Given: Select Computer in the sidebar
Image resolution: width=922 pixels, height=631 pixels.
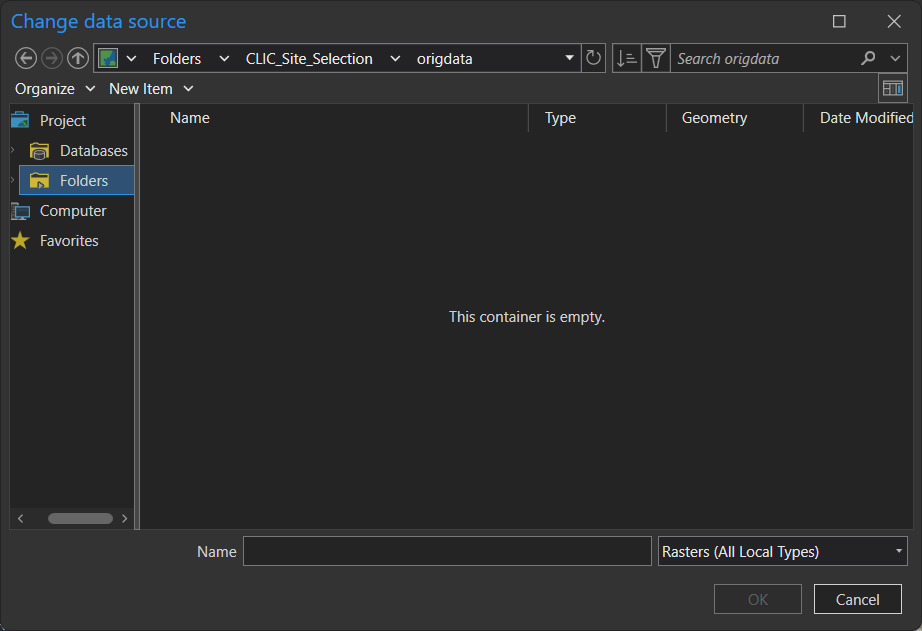Looking at the screenshot, I should click(x=70, y=210).
